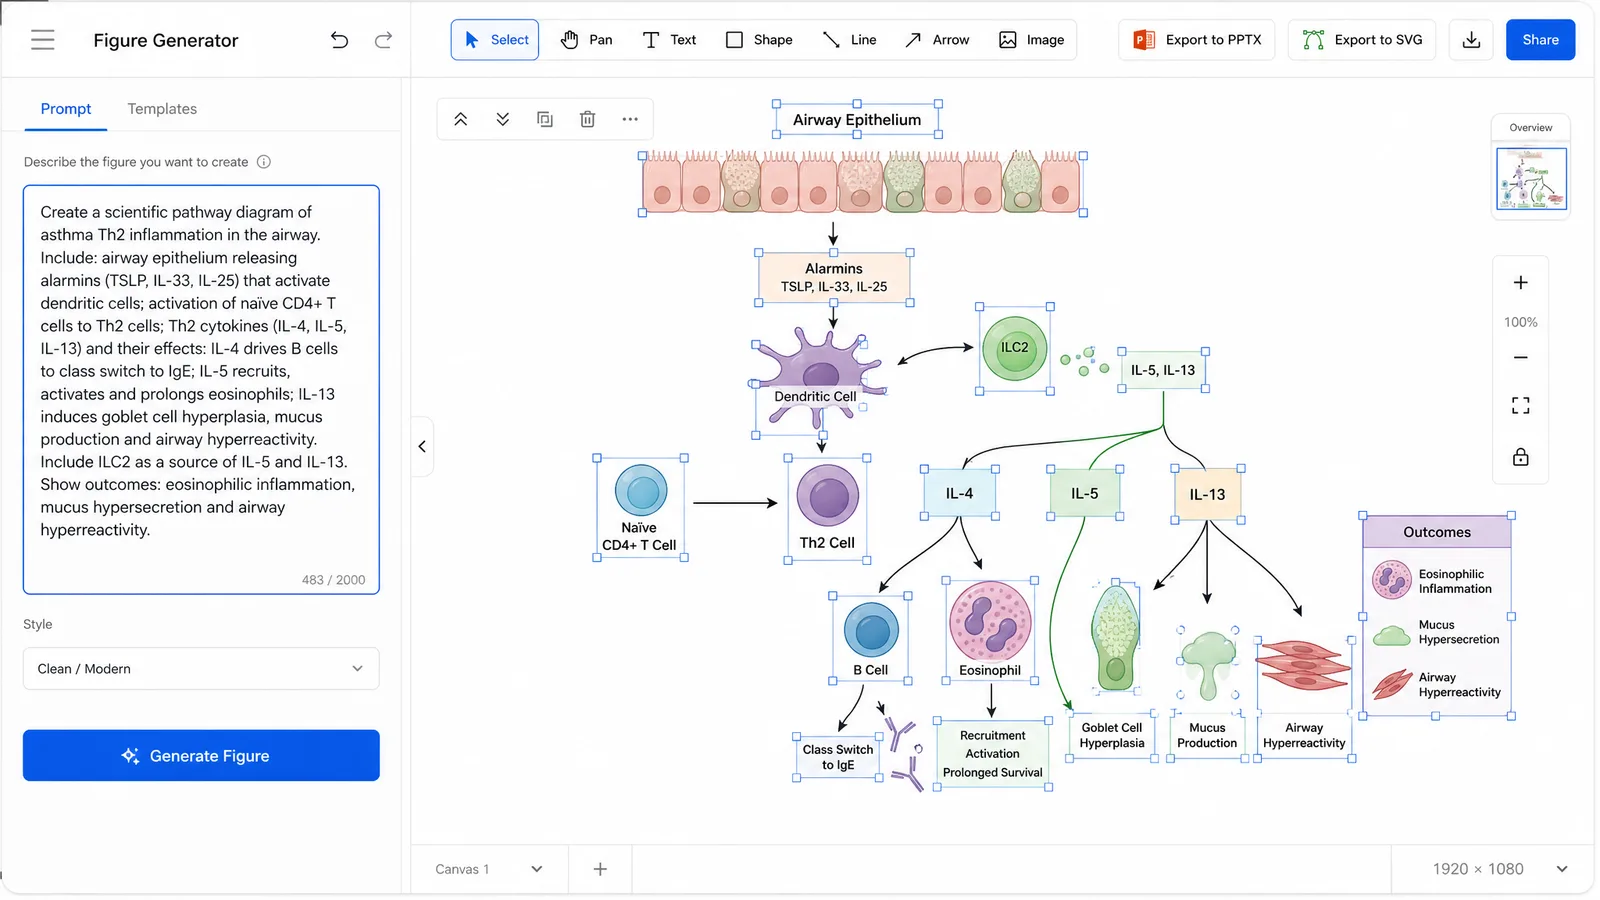Pick the Text tool
This screenshot has width=1600, height=900.
pos(669,40)
